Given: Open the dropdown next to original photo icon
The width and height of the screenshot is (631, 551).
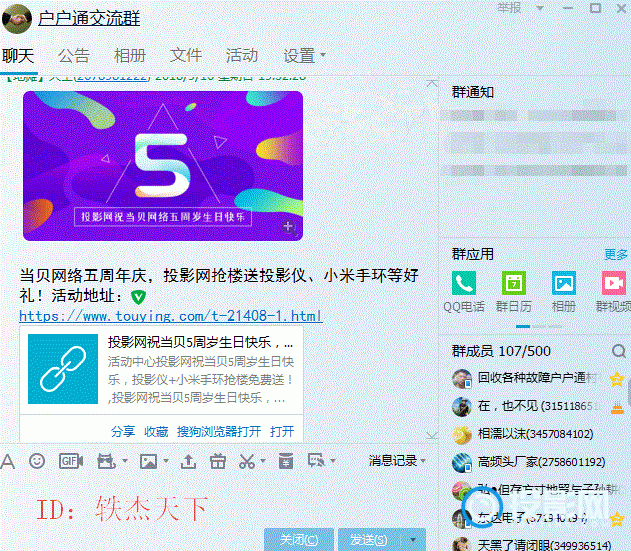Looking at the screenshot, I should tap(125, 461).
